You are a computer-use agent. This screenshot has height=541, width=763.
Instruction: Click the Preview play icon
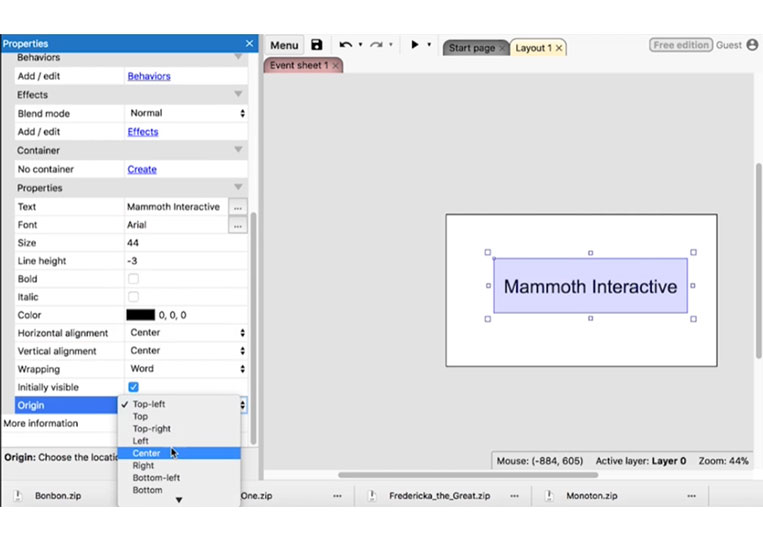tap(415, 44)
